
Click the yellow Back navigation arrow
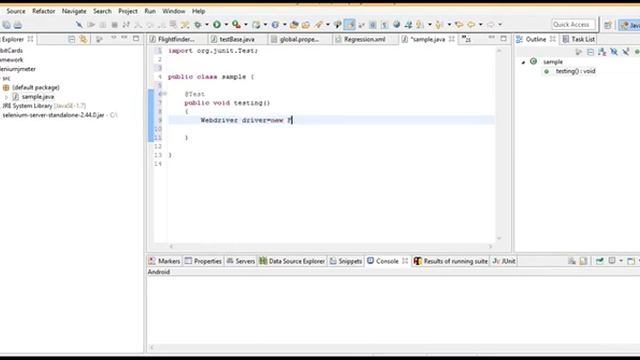tap(471, 24)
